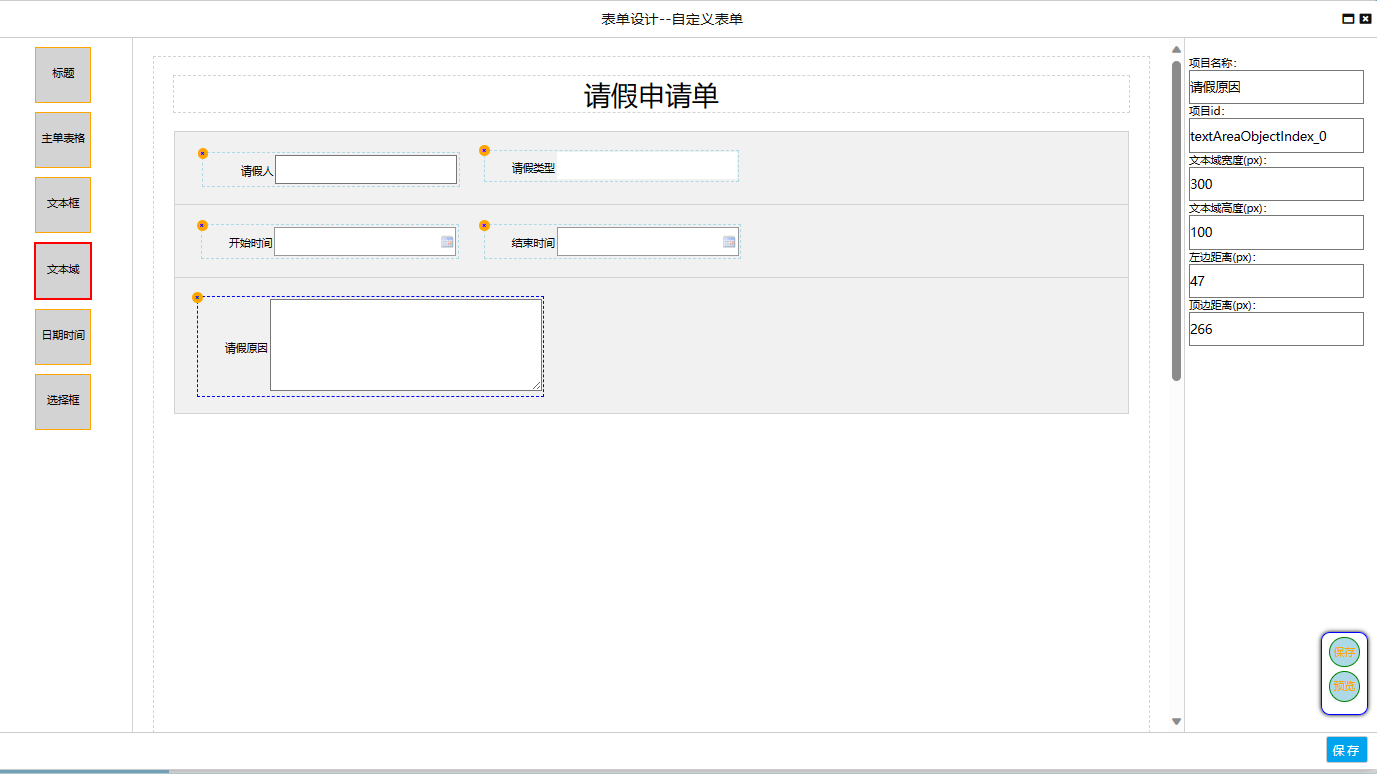Select the 日期时间 component in palette

[63, 336]
